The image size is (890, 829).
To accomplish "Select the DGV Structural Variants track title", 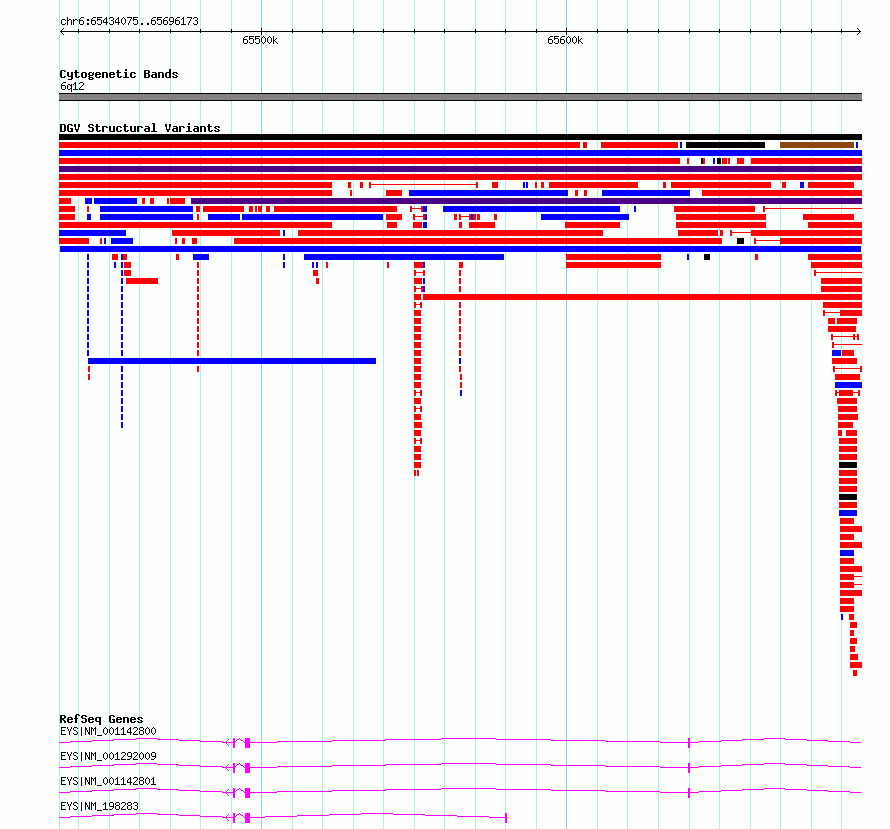I will click(x=140, y=128).
